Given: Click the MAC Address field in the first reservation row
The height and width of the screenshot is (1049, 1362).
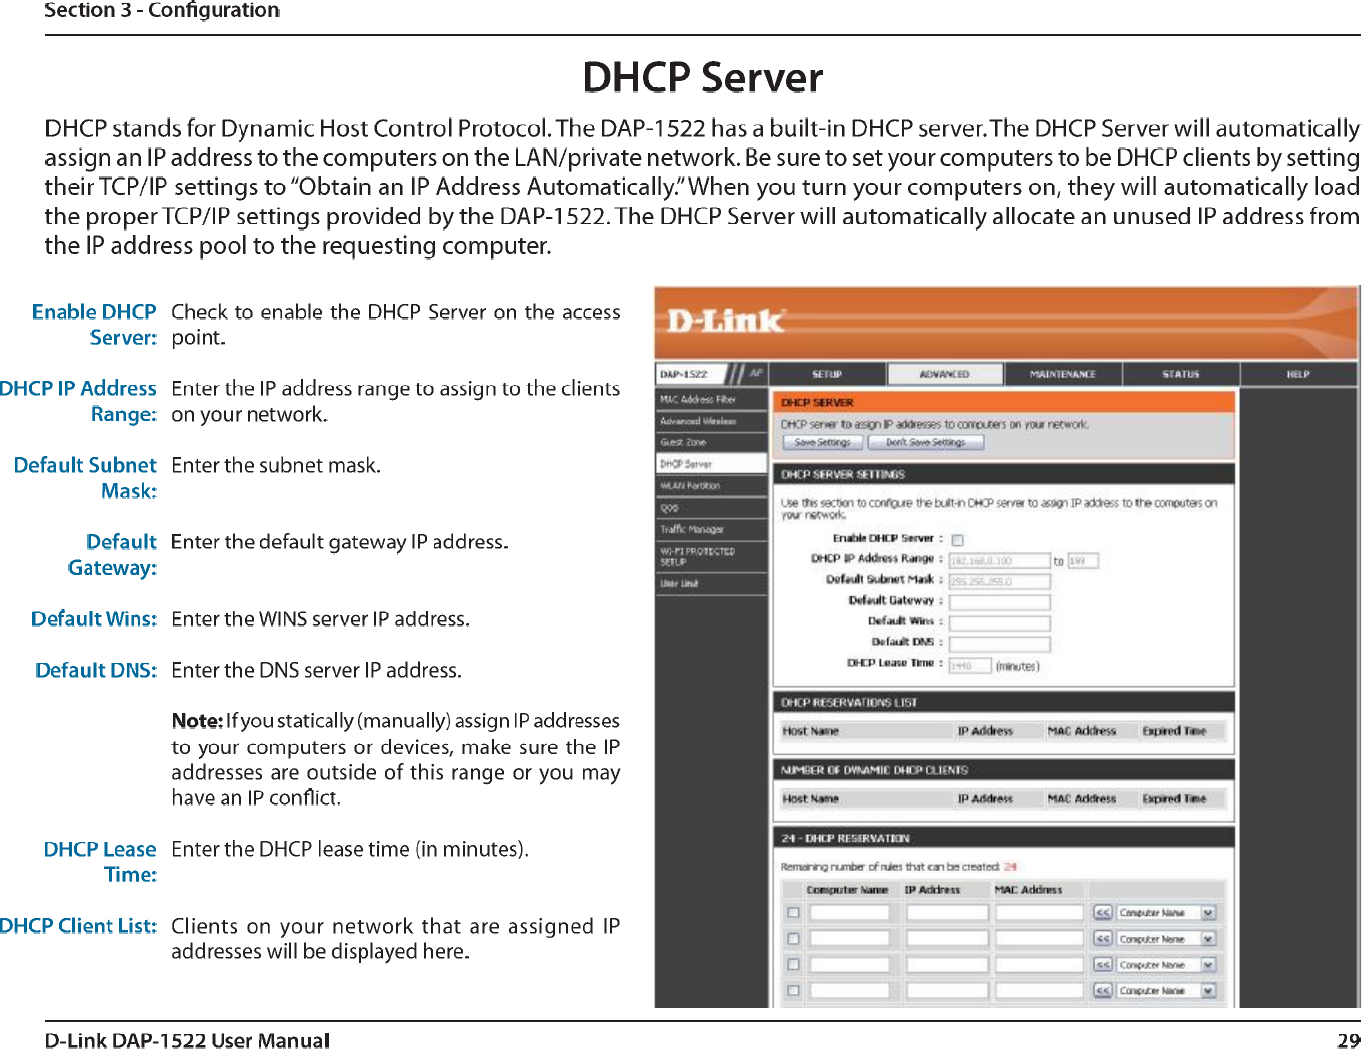Looking at the screenshot, I should [1039, 913].
